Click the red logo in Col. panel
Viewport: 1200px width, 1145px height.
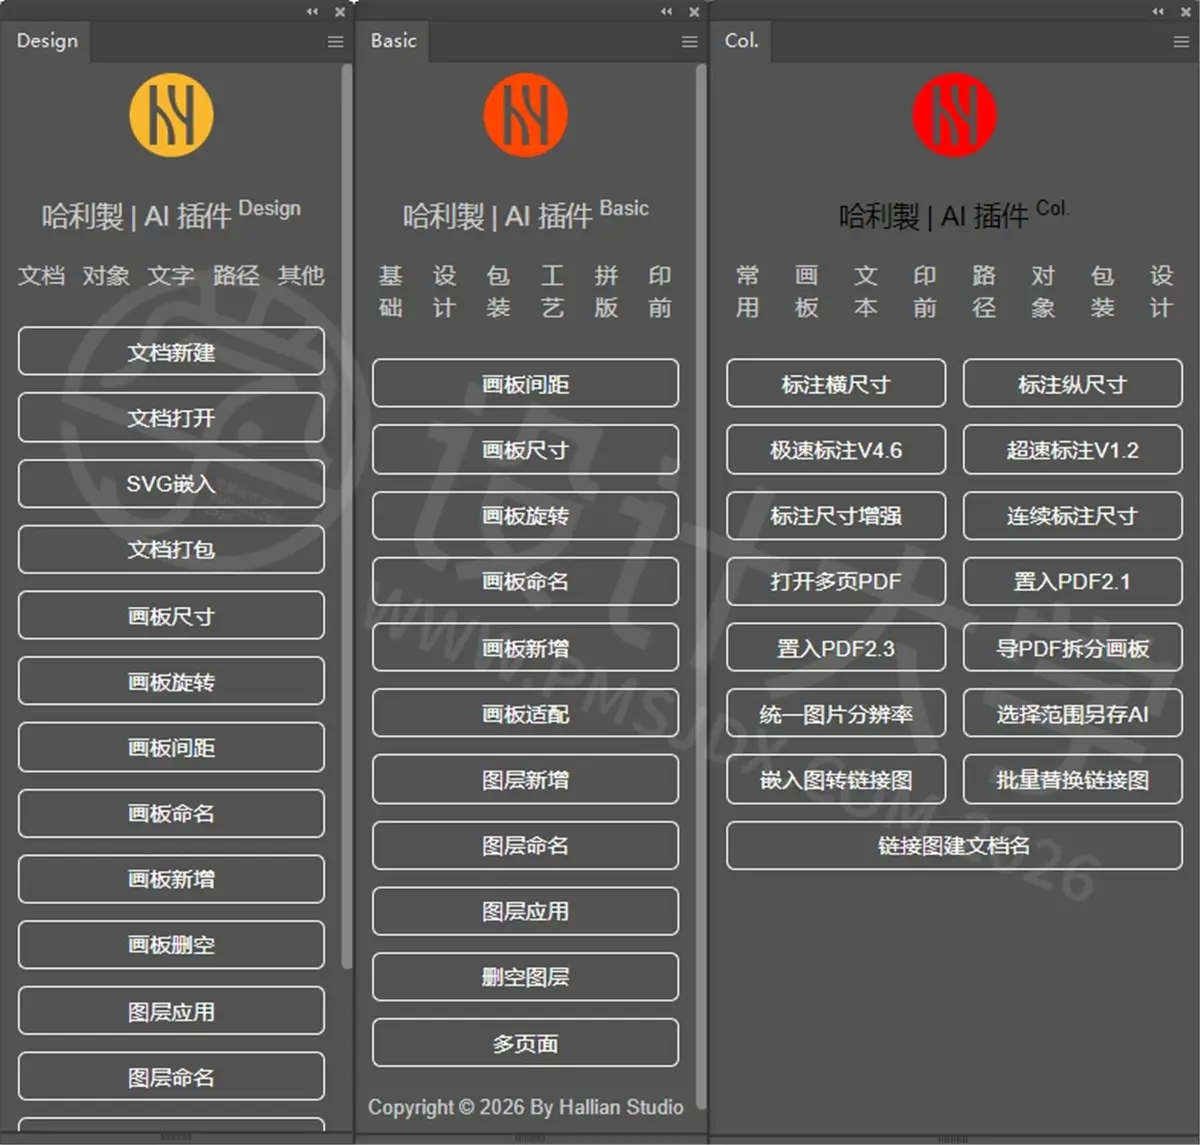pyautogui.click(x=955, y=115)
